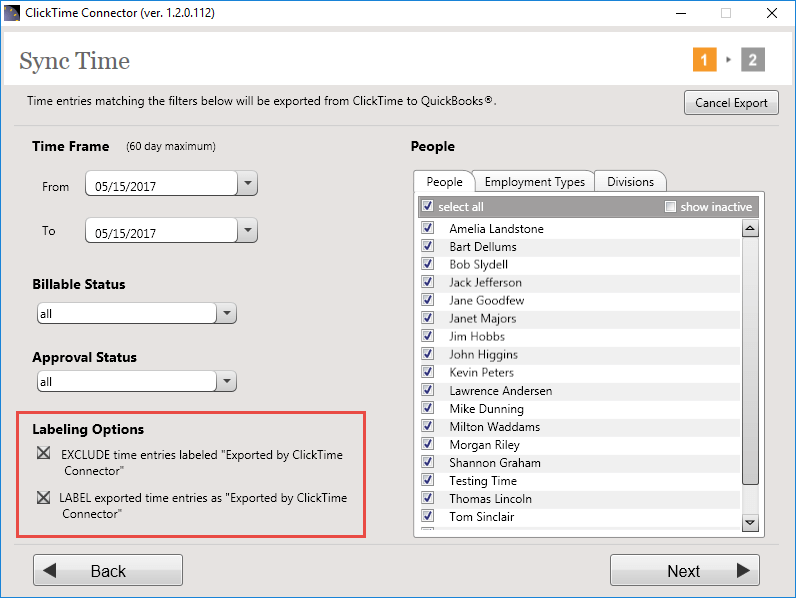Image resolution: width=796 pixels, height=598 pixels.
Task: Switch to the Employment Types tab
Action: pos(535,182)
